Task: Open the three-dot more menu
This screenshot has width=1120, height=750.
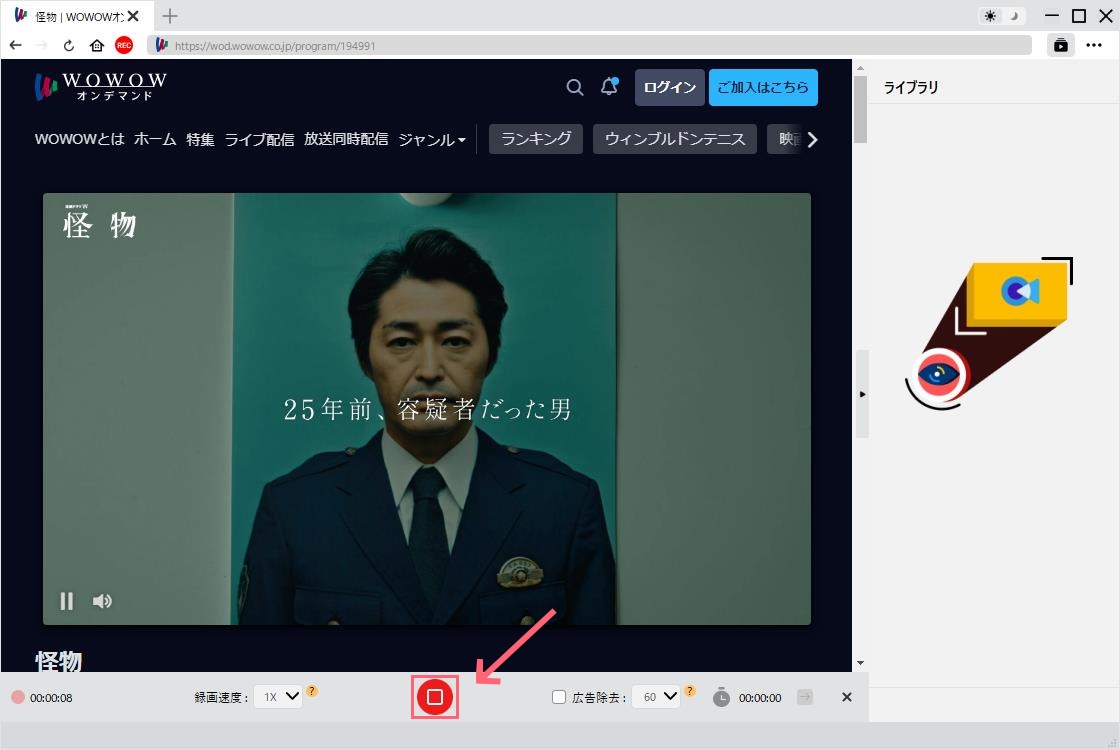Action: [x=1094, y=45]
